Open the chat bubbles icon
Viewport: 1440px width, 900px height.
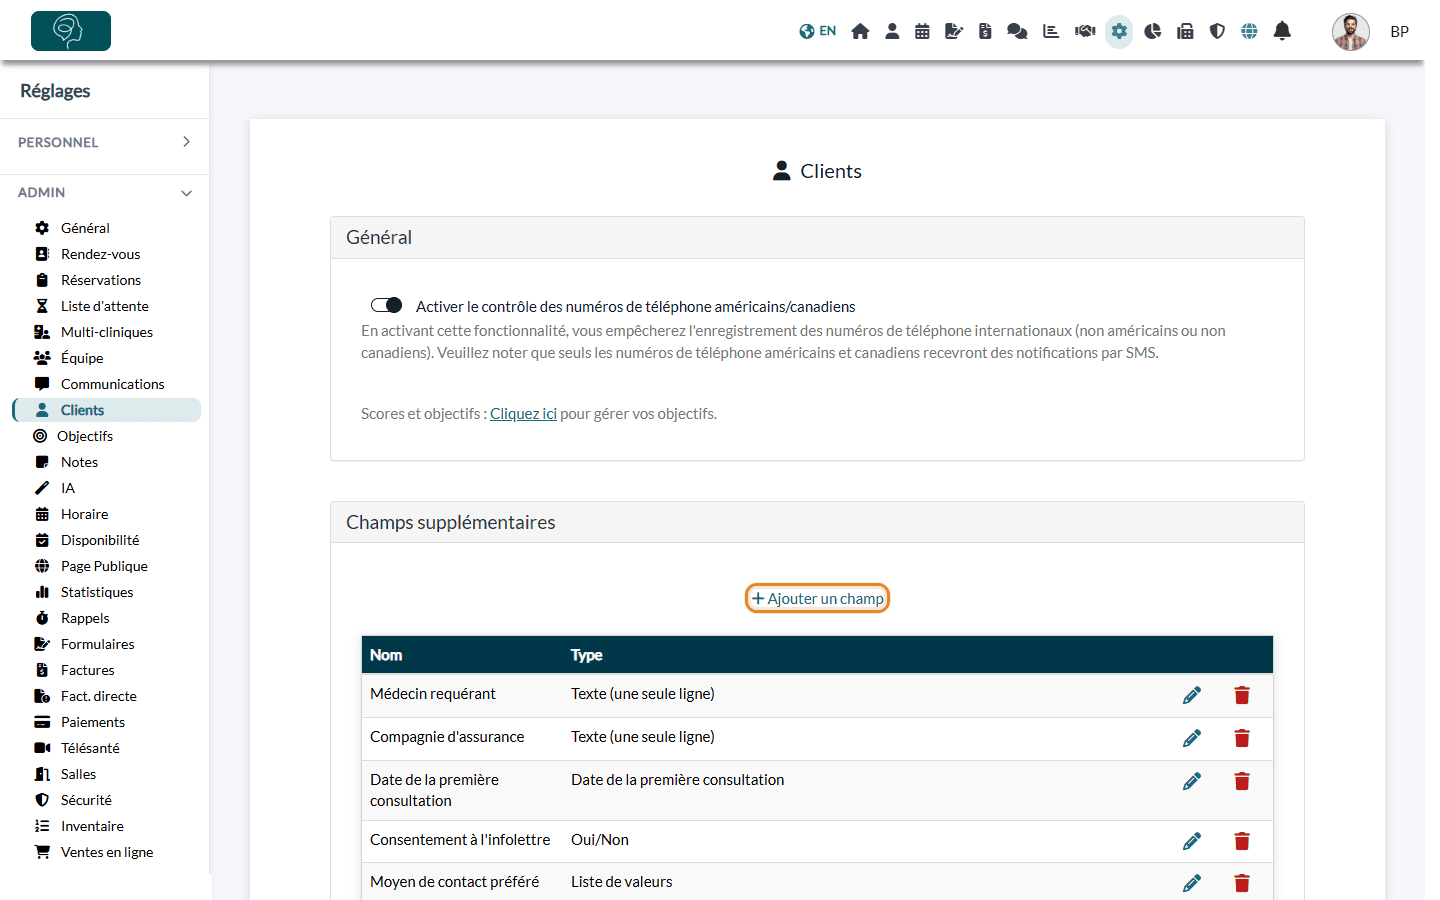point(1017,31)
